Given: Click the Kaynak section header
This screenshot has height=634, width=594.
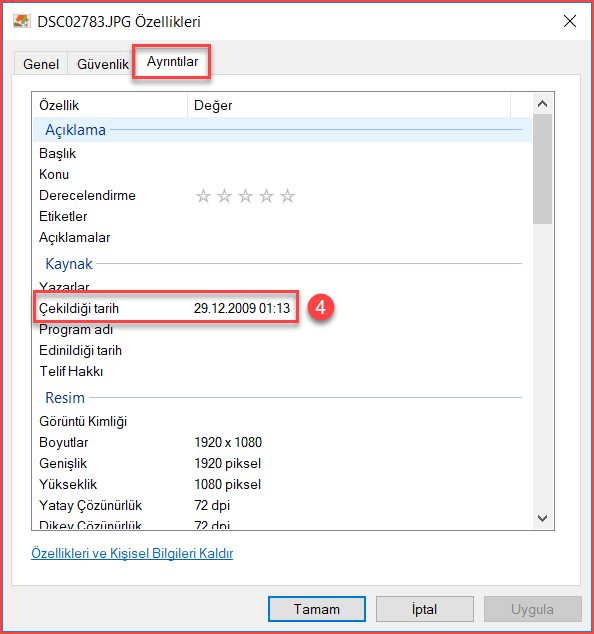Looking at the screenshot, I should coord(282,264).
